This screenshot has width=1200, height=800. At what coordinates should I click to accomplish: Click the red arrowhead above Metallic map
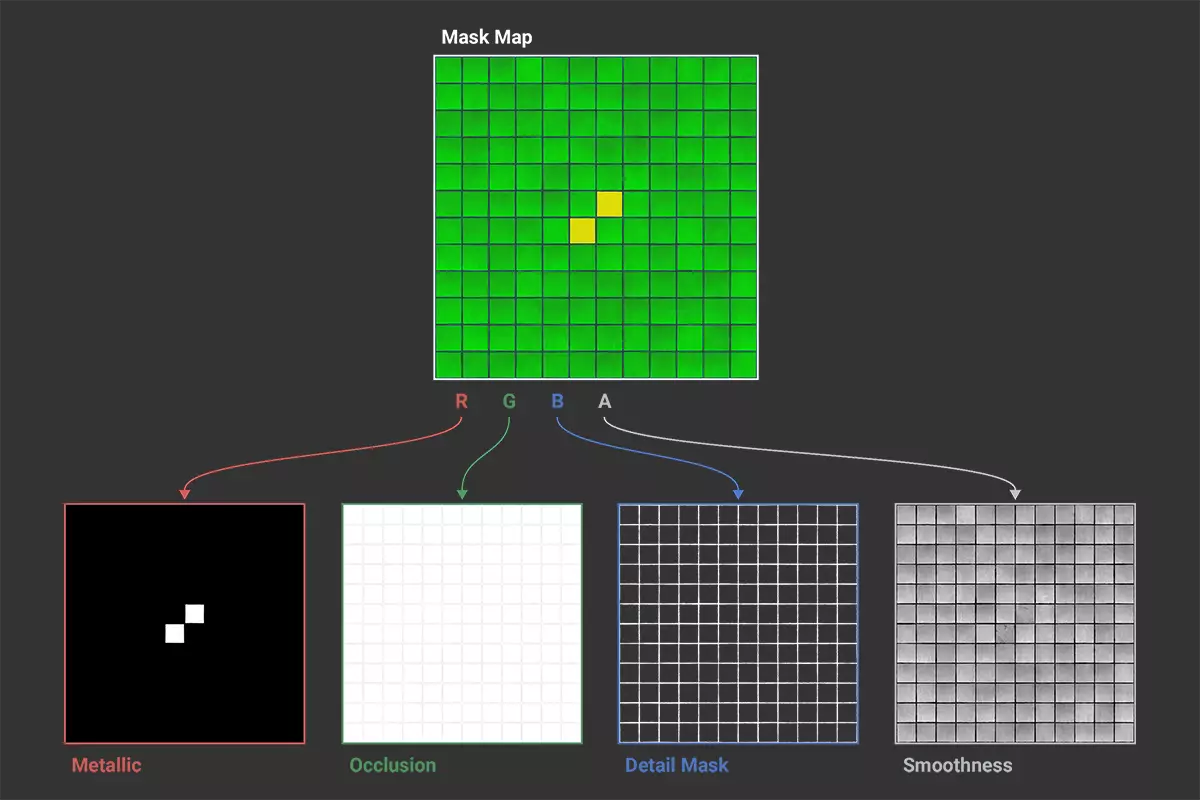tap(184, 493)
